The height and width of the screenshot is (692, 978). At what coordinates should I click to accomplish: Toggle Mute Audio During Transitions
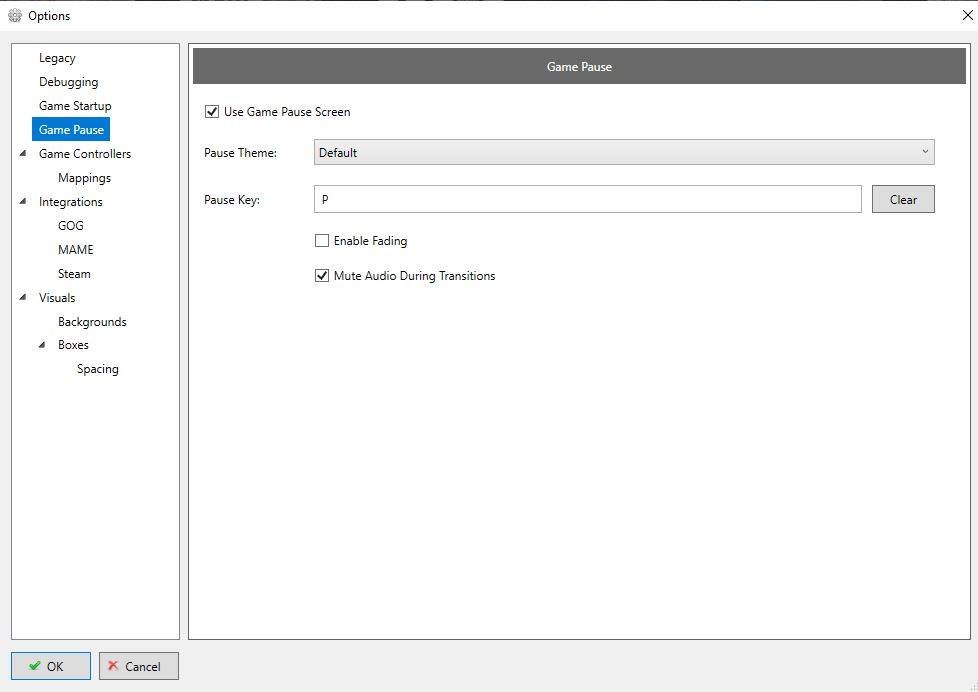point(322,276)
